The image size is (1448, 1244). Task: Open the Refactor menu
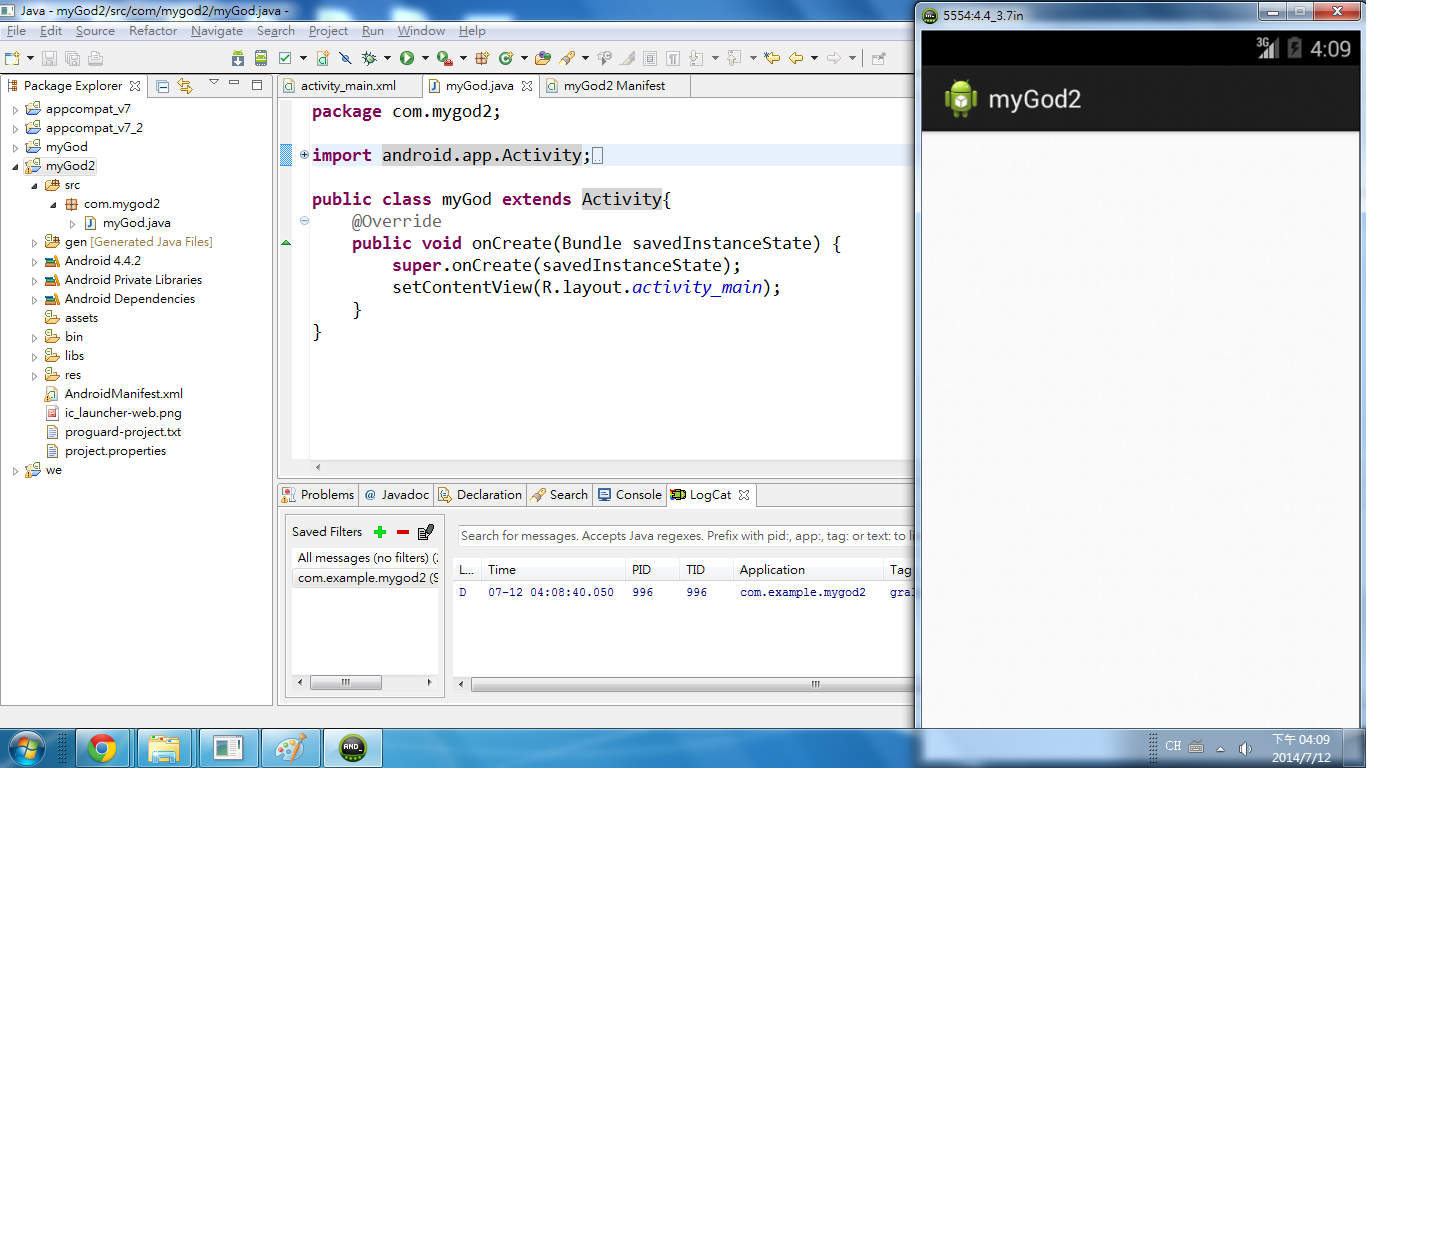pos(153,31)
